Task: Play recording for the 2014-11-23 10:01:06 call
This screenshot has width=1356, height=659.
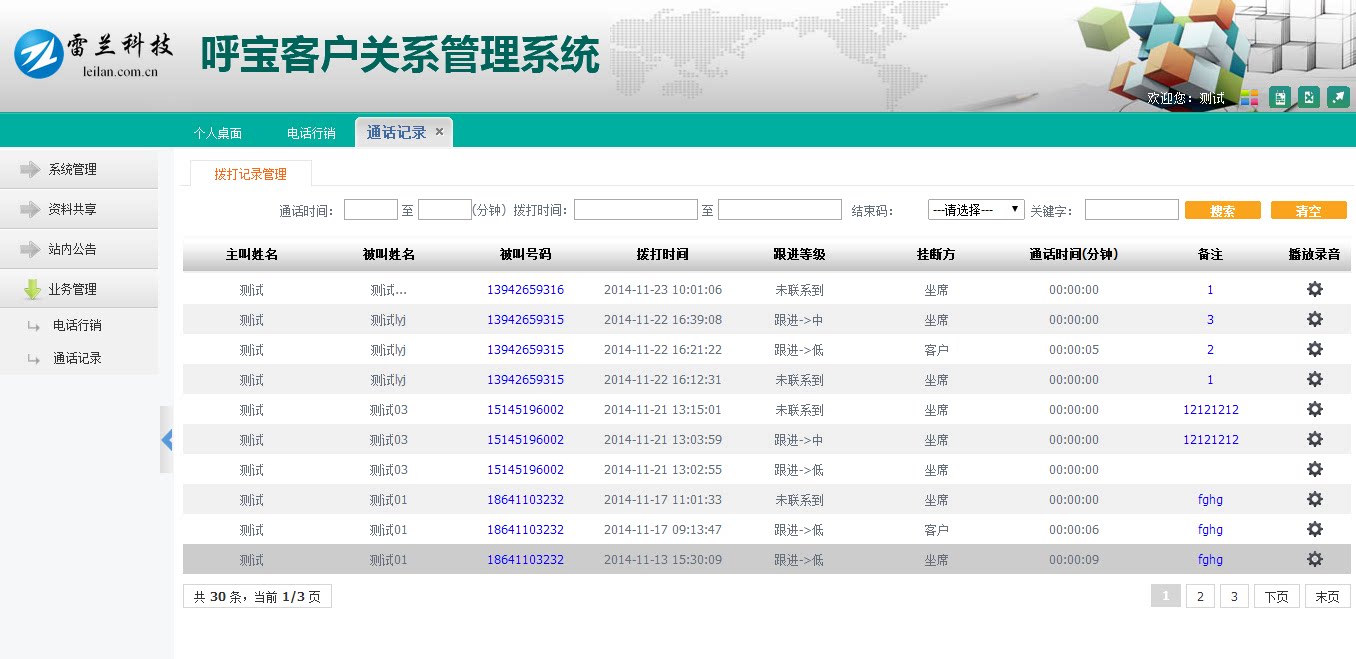Action: click(1314, 289)
